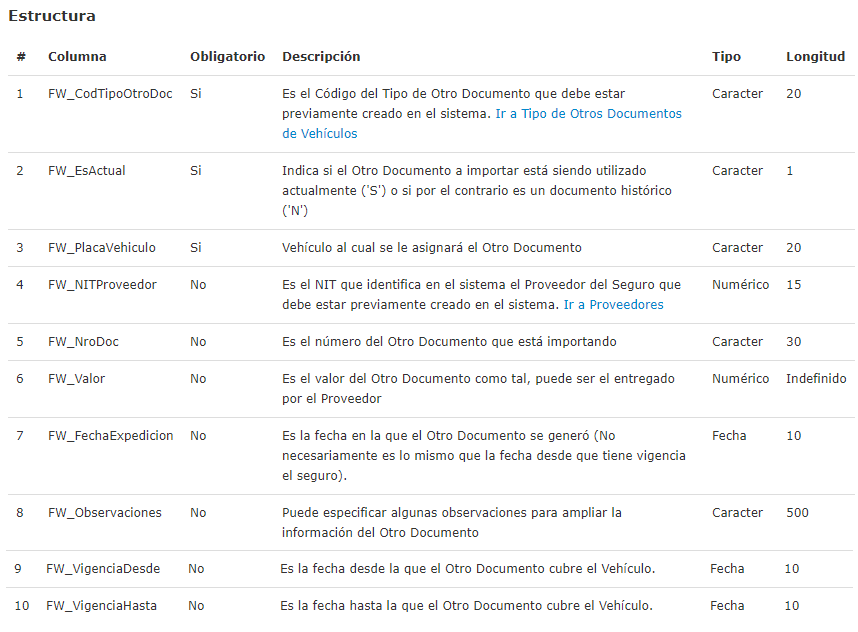Viewport: 858px width, 632px height.
Task: Click the Longitud value 10 for FW_FechaExpedicion
Action: tap(791, 435)
